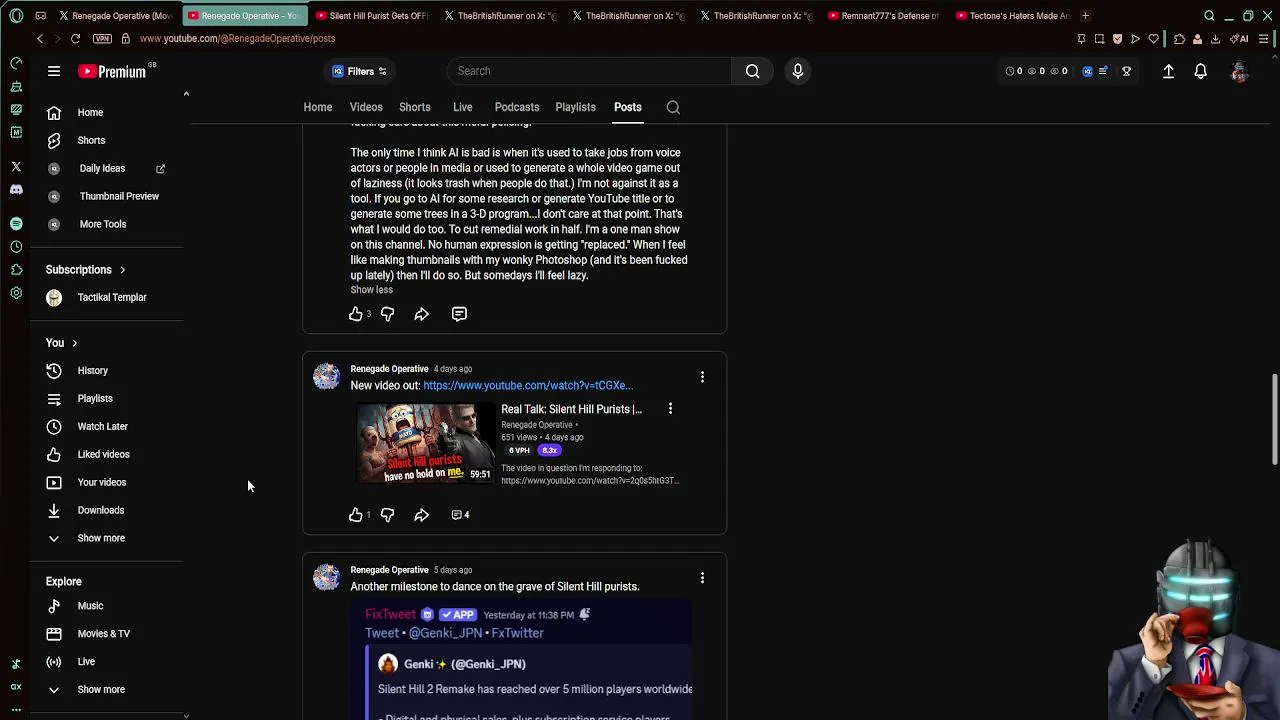This screenshot has width=1280, height=720.
Task: Open three-dot menu on 'New video out' post
Action: (x=702, y=377)
